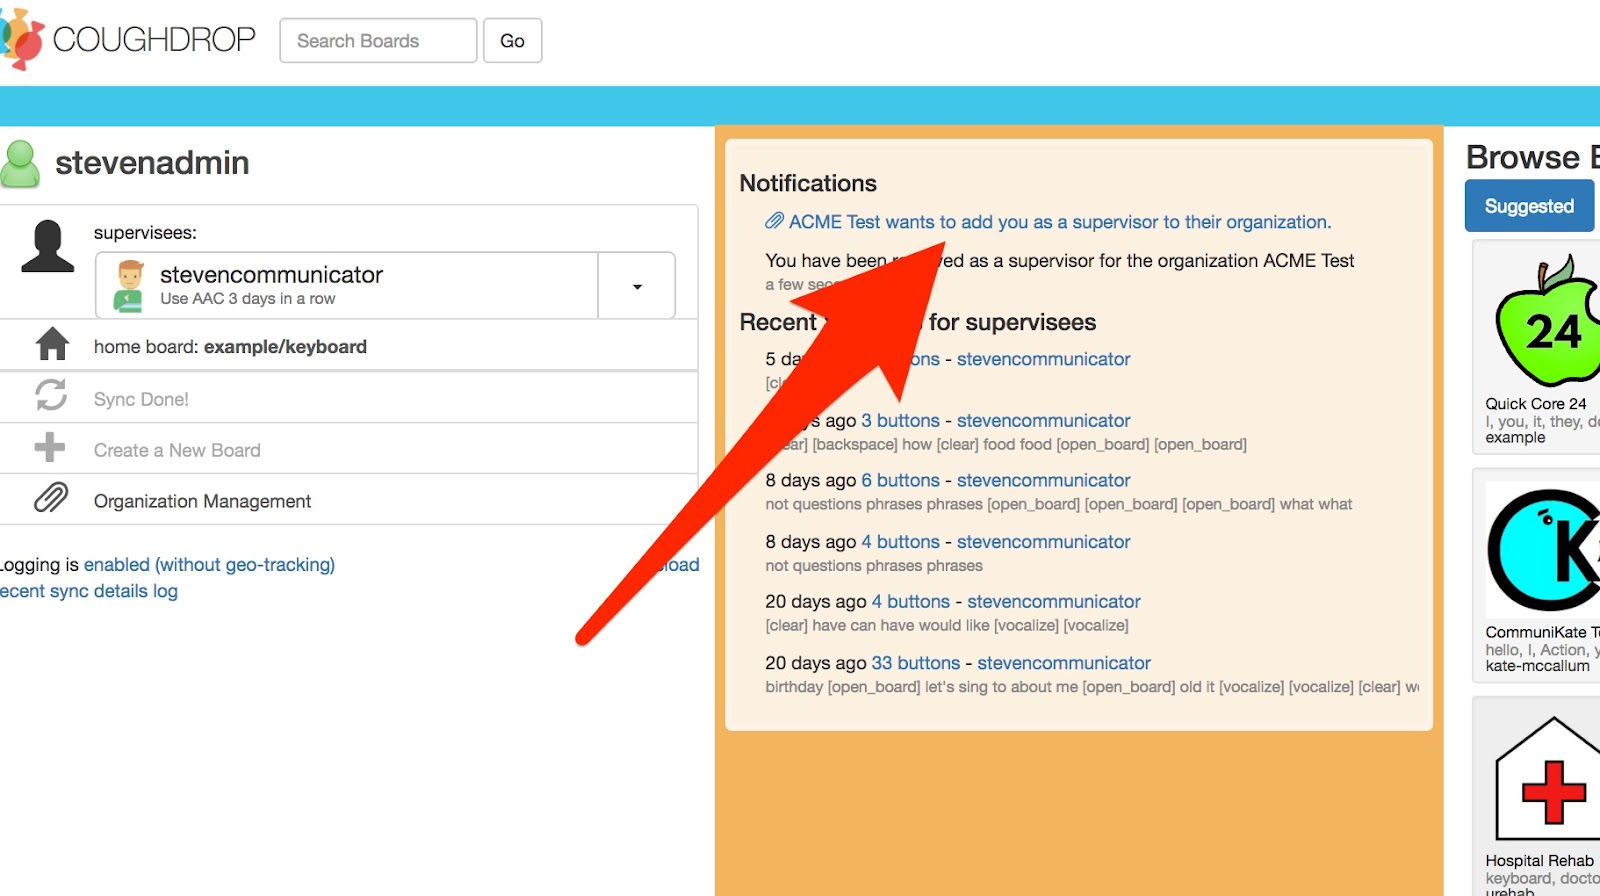
Task: Open the 33 buttons session link
Action: point(915,663)
